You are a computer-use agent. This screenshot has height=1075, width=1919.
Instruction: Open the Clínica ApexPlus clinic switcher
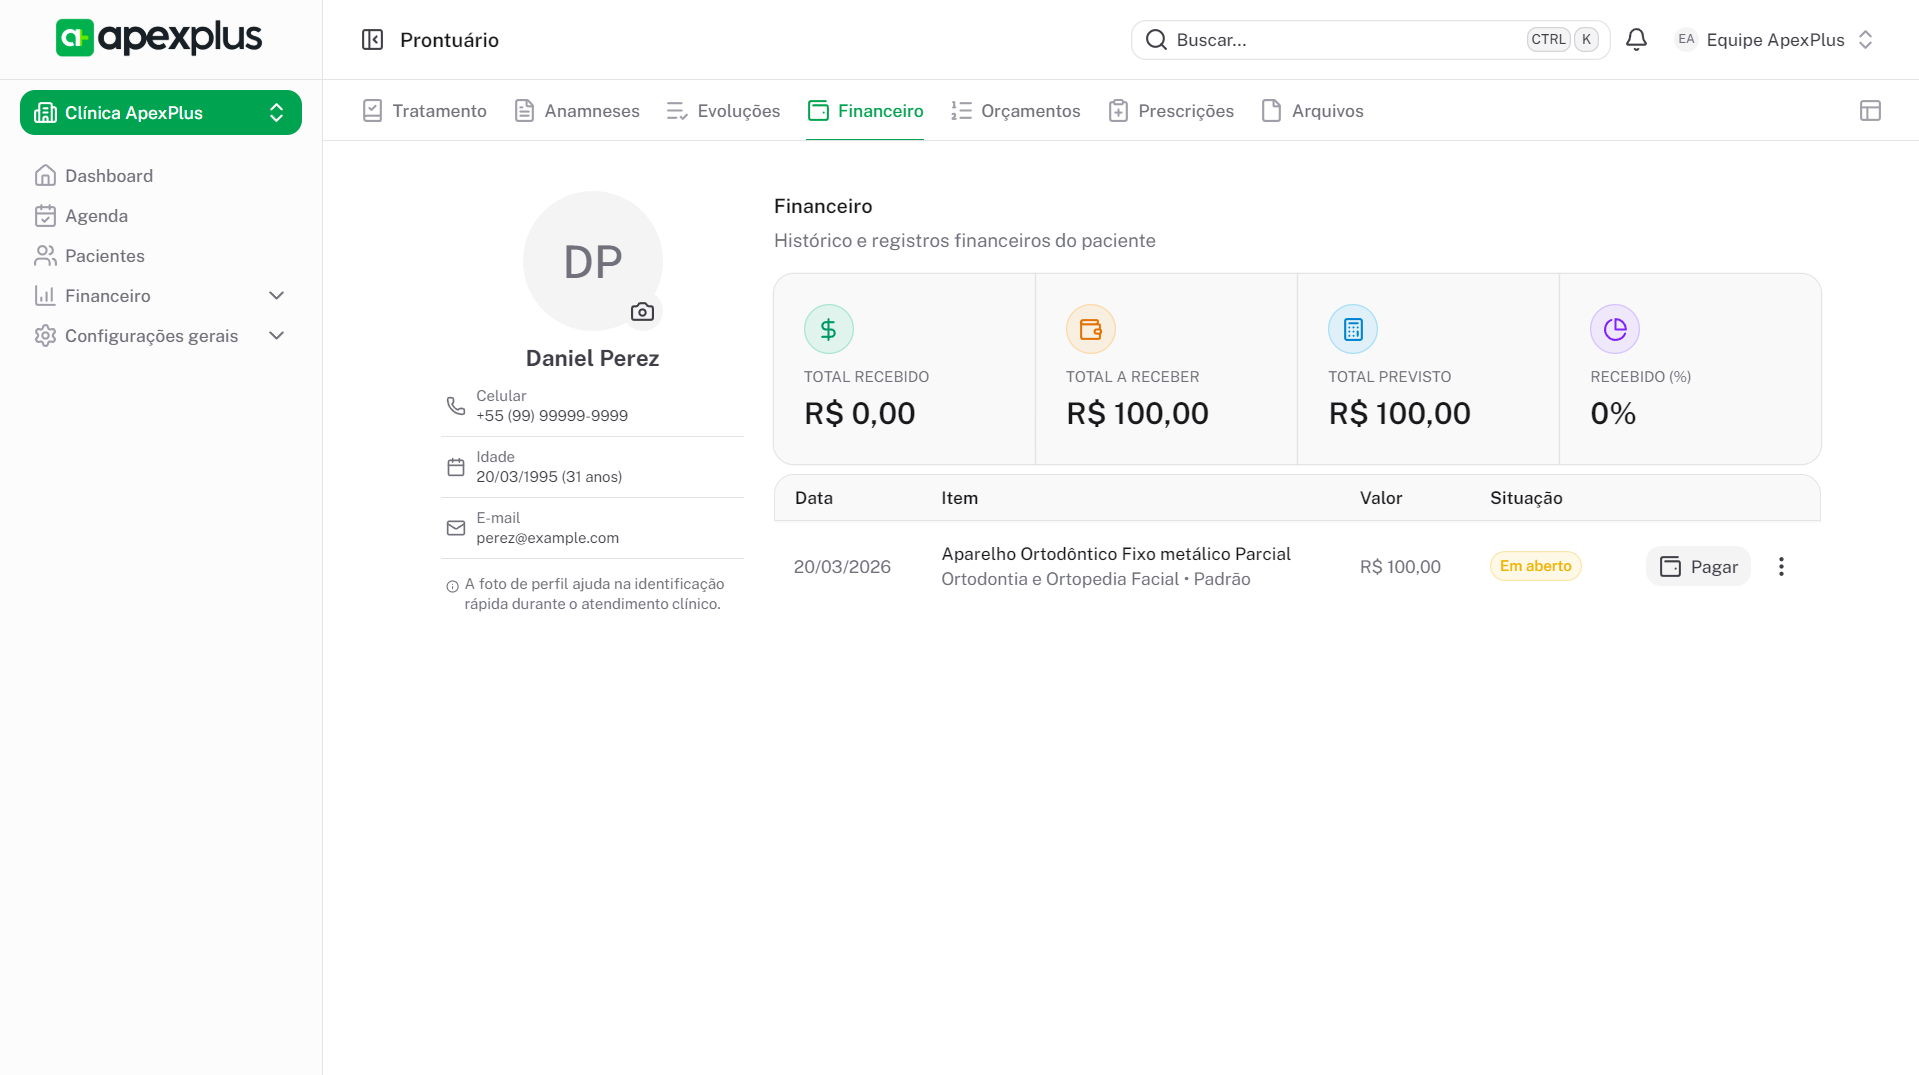tap(161, 113)
